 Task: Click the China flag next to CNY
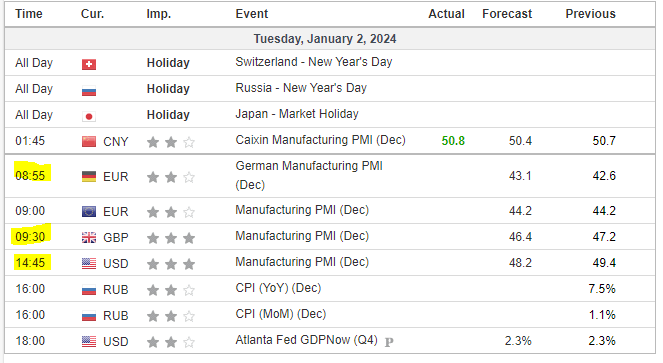pyautogui.click(x=89, y=142)
